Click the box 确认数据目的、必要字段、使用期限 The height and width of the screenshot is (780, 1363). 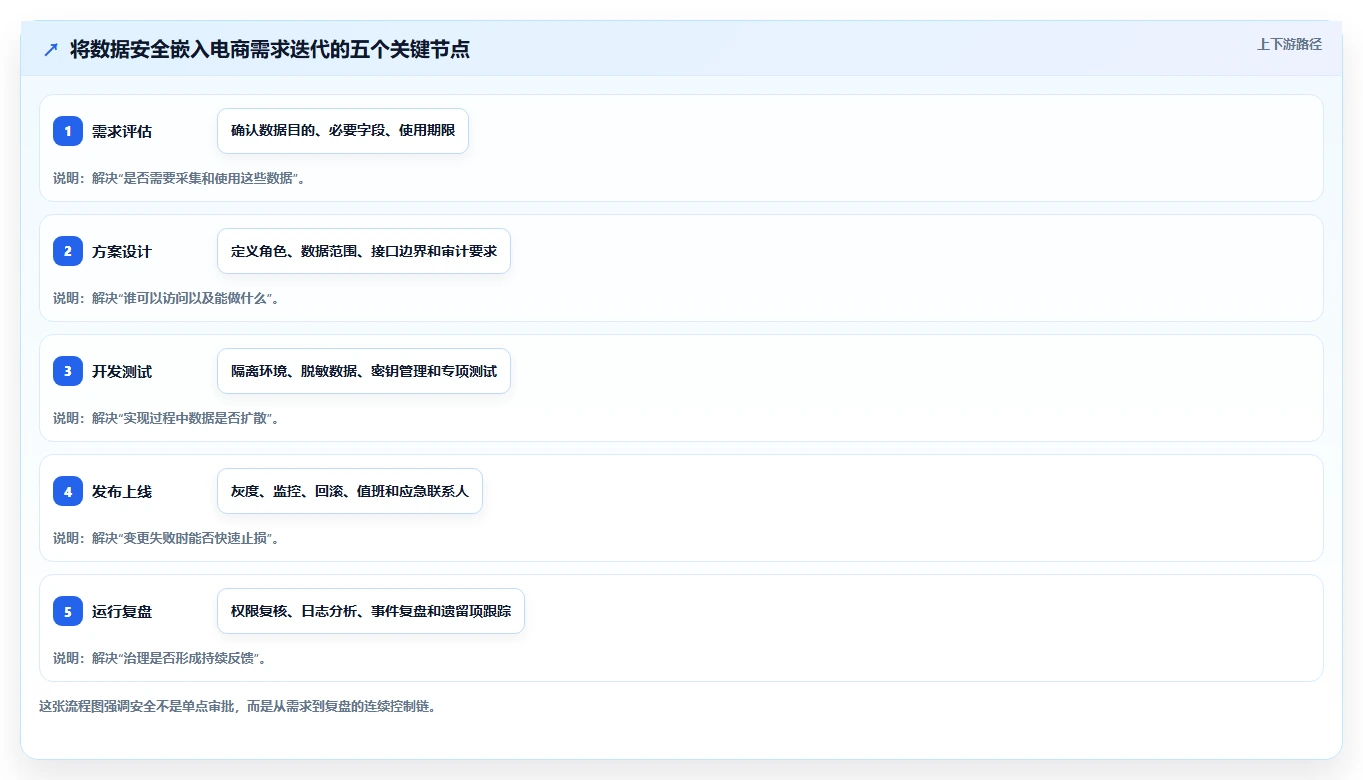coord(343,131)
